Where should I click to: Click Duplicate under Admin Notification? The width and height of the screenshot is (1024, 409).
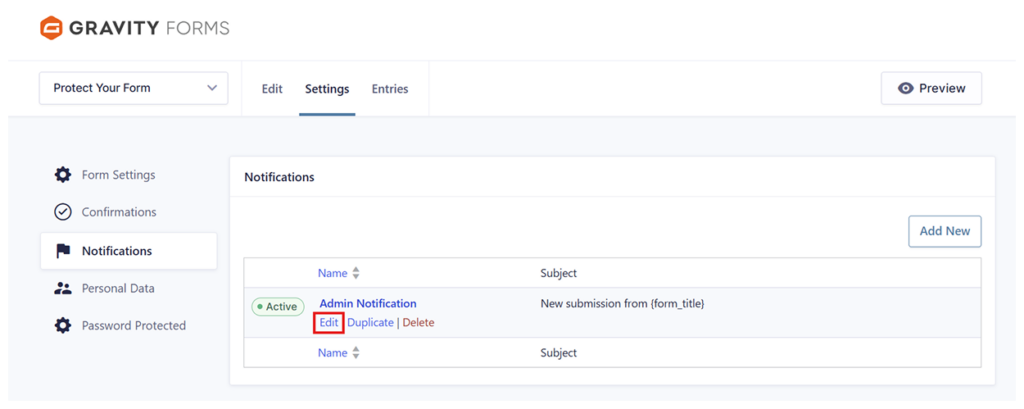(x=370, y=323)
